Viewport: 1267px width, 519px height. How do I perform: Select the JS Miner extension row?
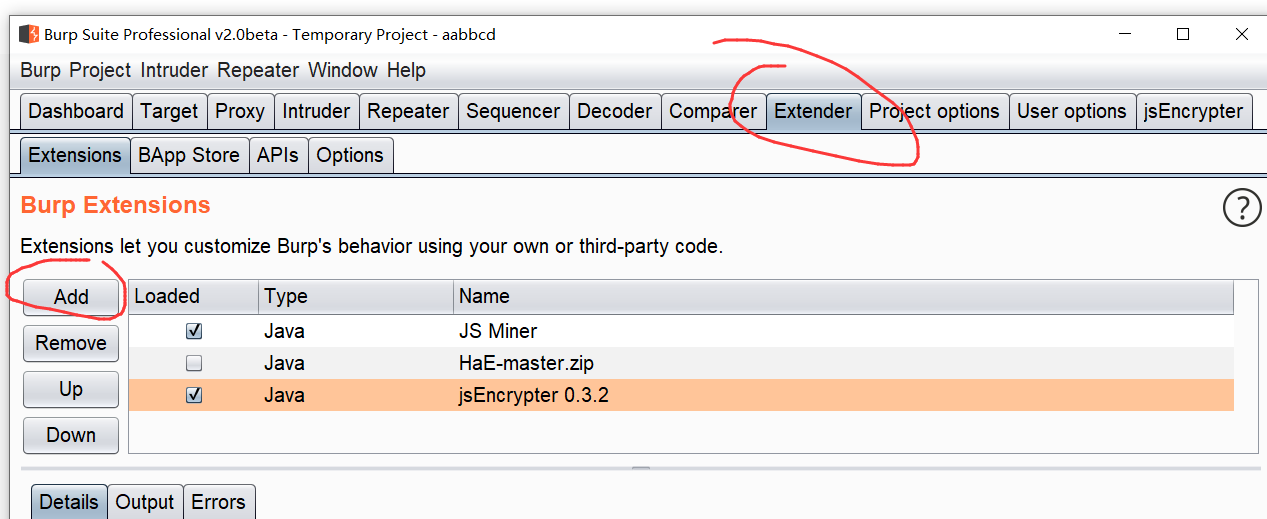pos(681,331)
